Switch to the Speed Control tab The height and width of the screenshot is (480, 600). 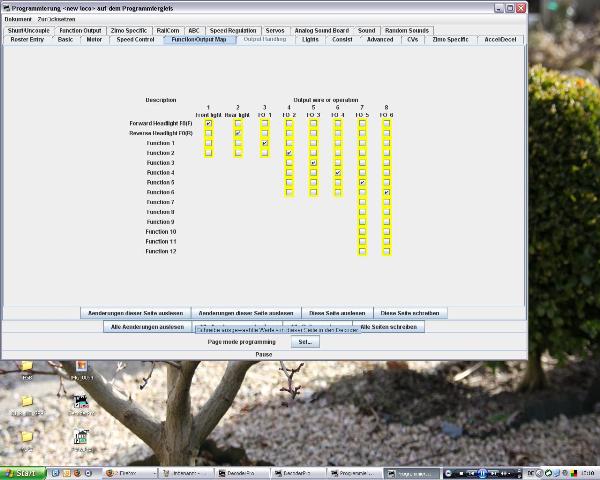(135, 39)
